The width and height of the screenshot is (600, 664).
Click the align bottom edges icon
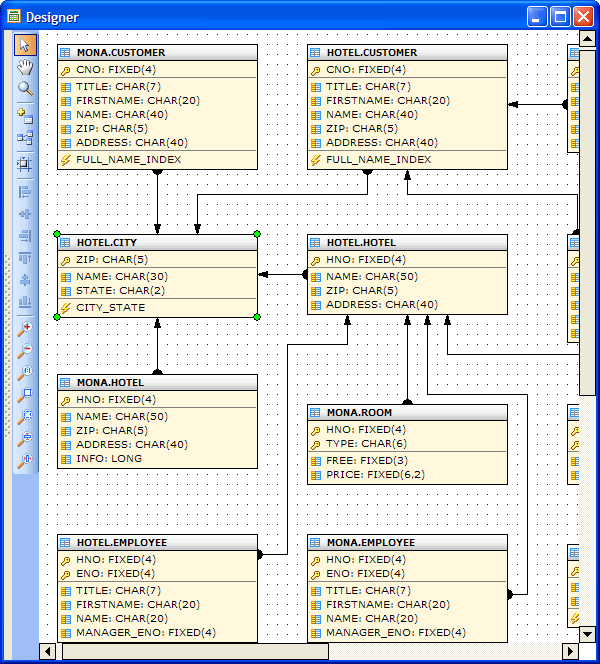coord(25,301)
